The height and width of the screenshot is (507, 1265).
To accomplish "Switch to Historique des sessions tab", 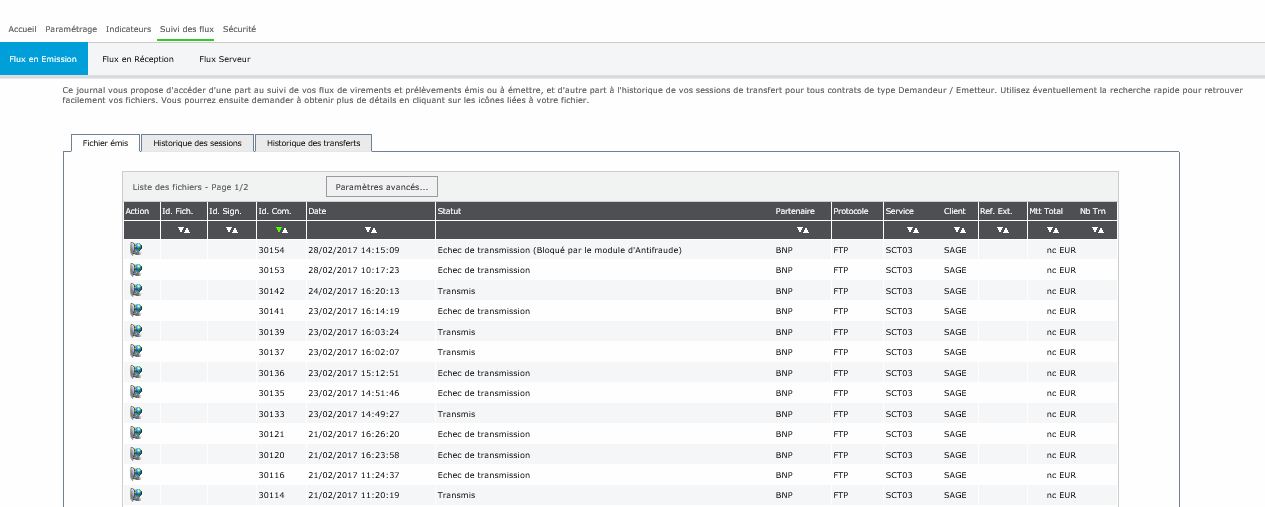I will [197, 143].
